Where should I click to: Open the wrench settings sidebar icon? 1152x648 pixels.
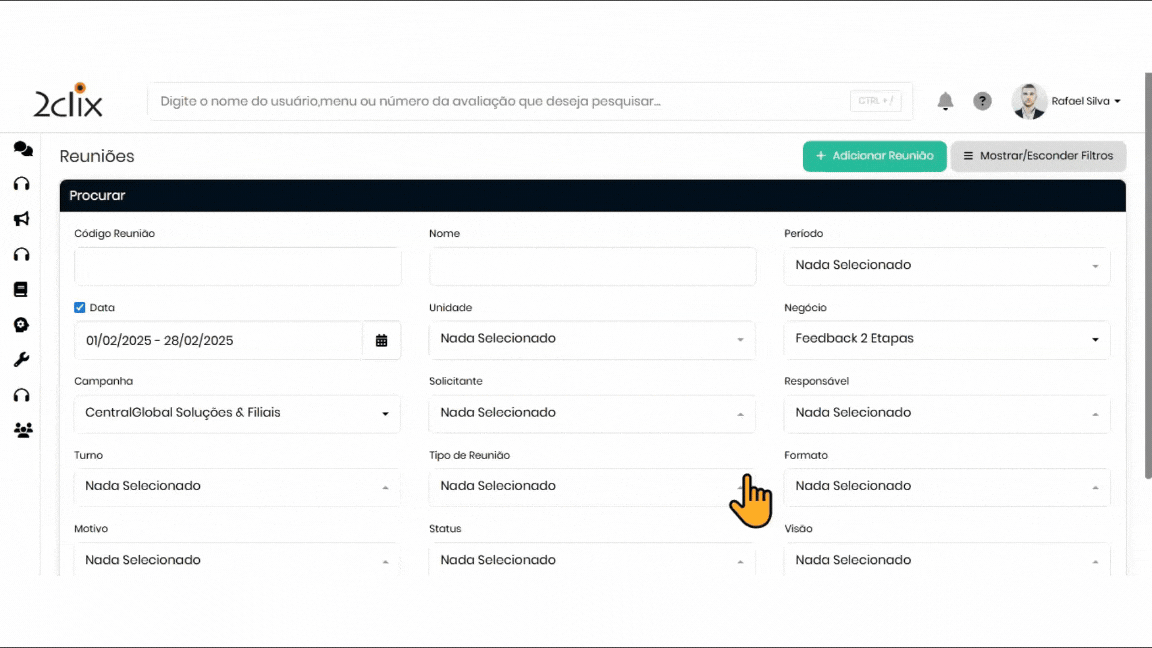(x=21, y=360)
